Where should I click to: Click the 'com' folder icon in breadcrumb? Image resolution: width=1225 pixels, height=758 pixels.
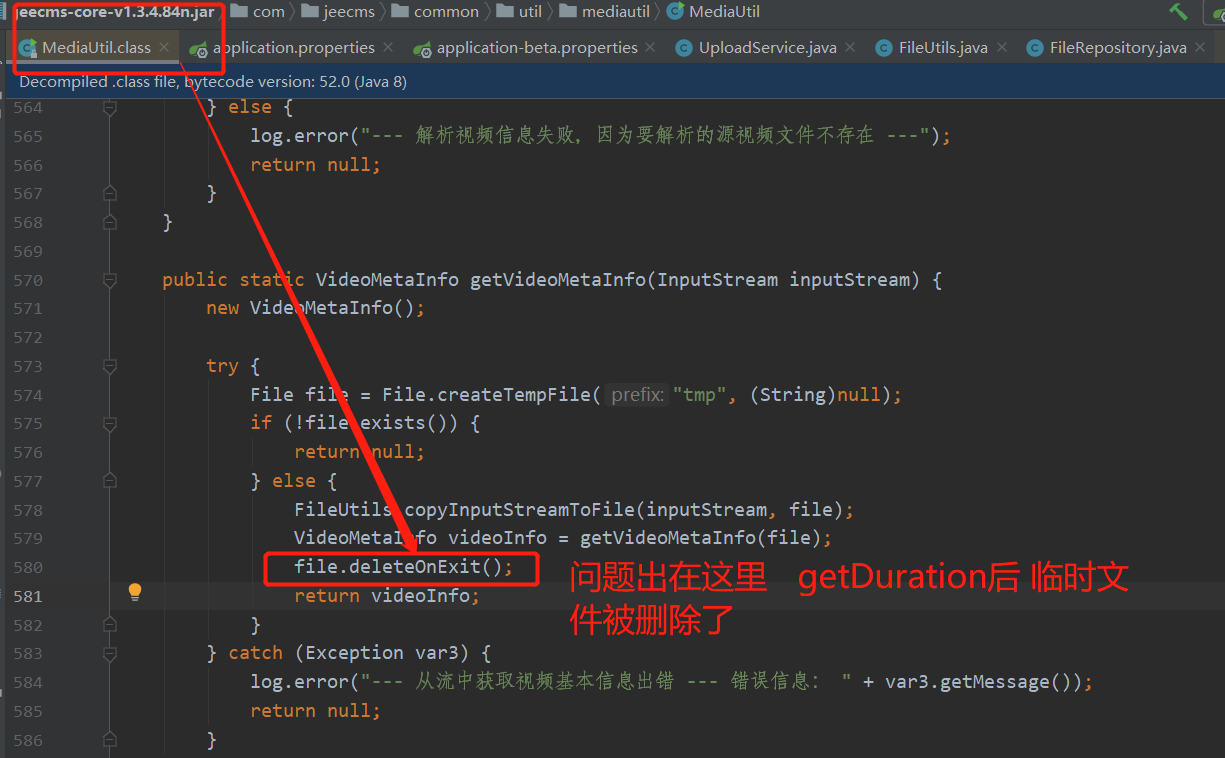pyautogui.click(x=239, y=12)
